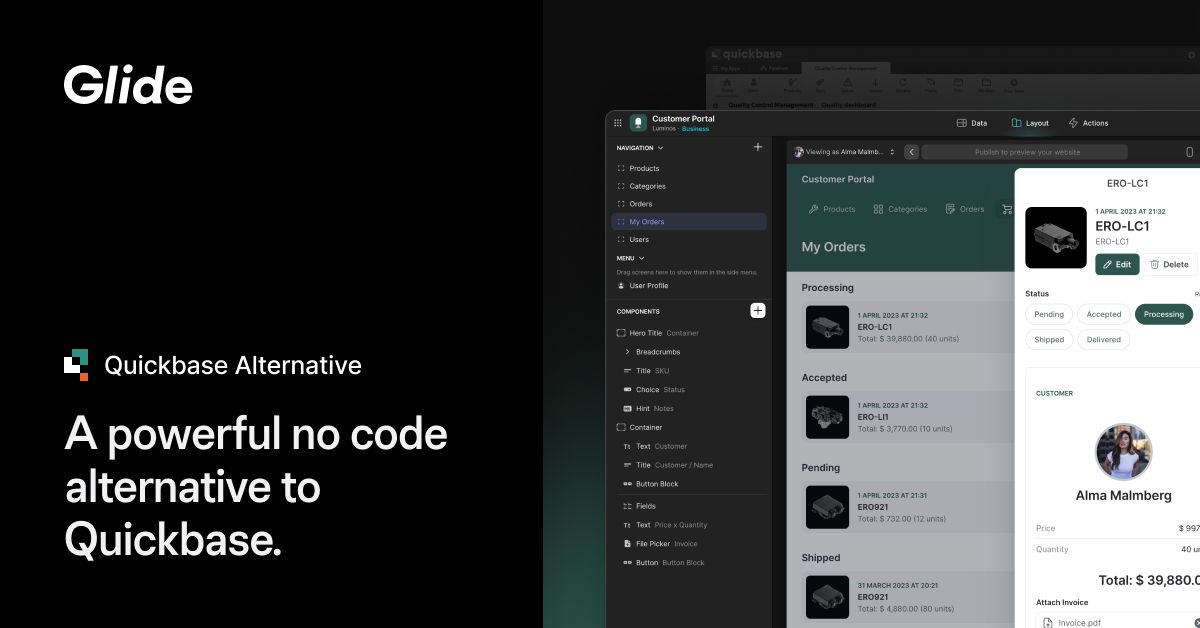Open the Viewing as Alma Malmberg dropdown
Screen dimensions: 1200x628
[x=844, y=152]
